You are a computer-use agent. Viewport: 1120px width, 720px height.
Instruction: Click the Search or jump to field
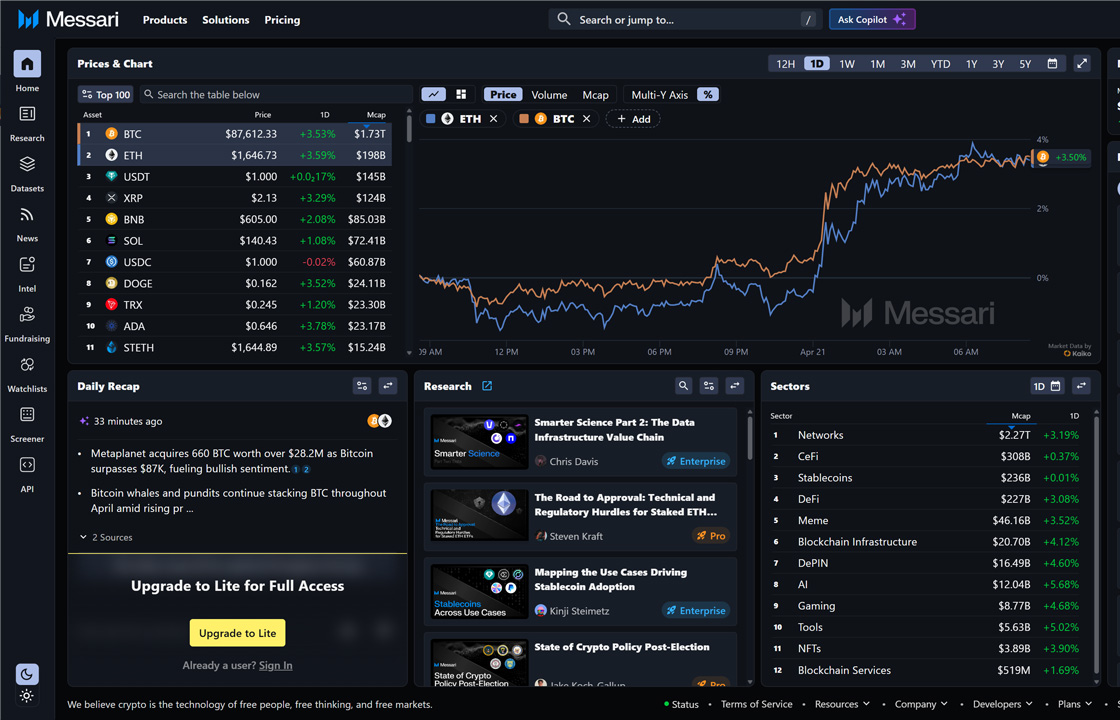point(685,19)
